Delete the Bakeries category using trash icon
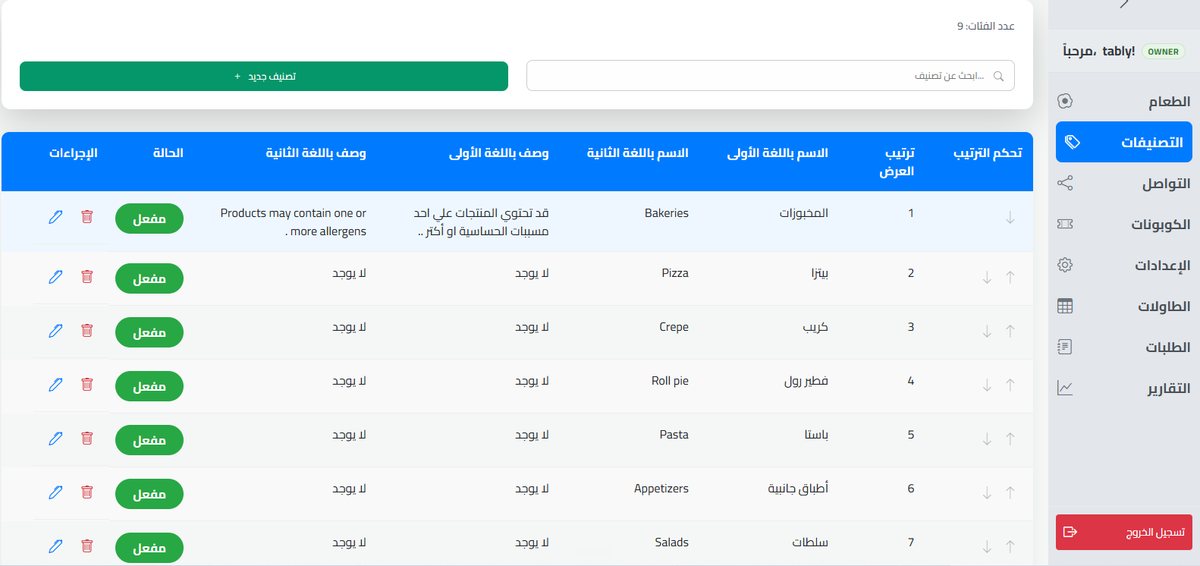This screenshot has height=566, width=1200. click(x=87, y=217)
